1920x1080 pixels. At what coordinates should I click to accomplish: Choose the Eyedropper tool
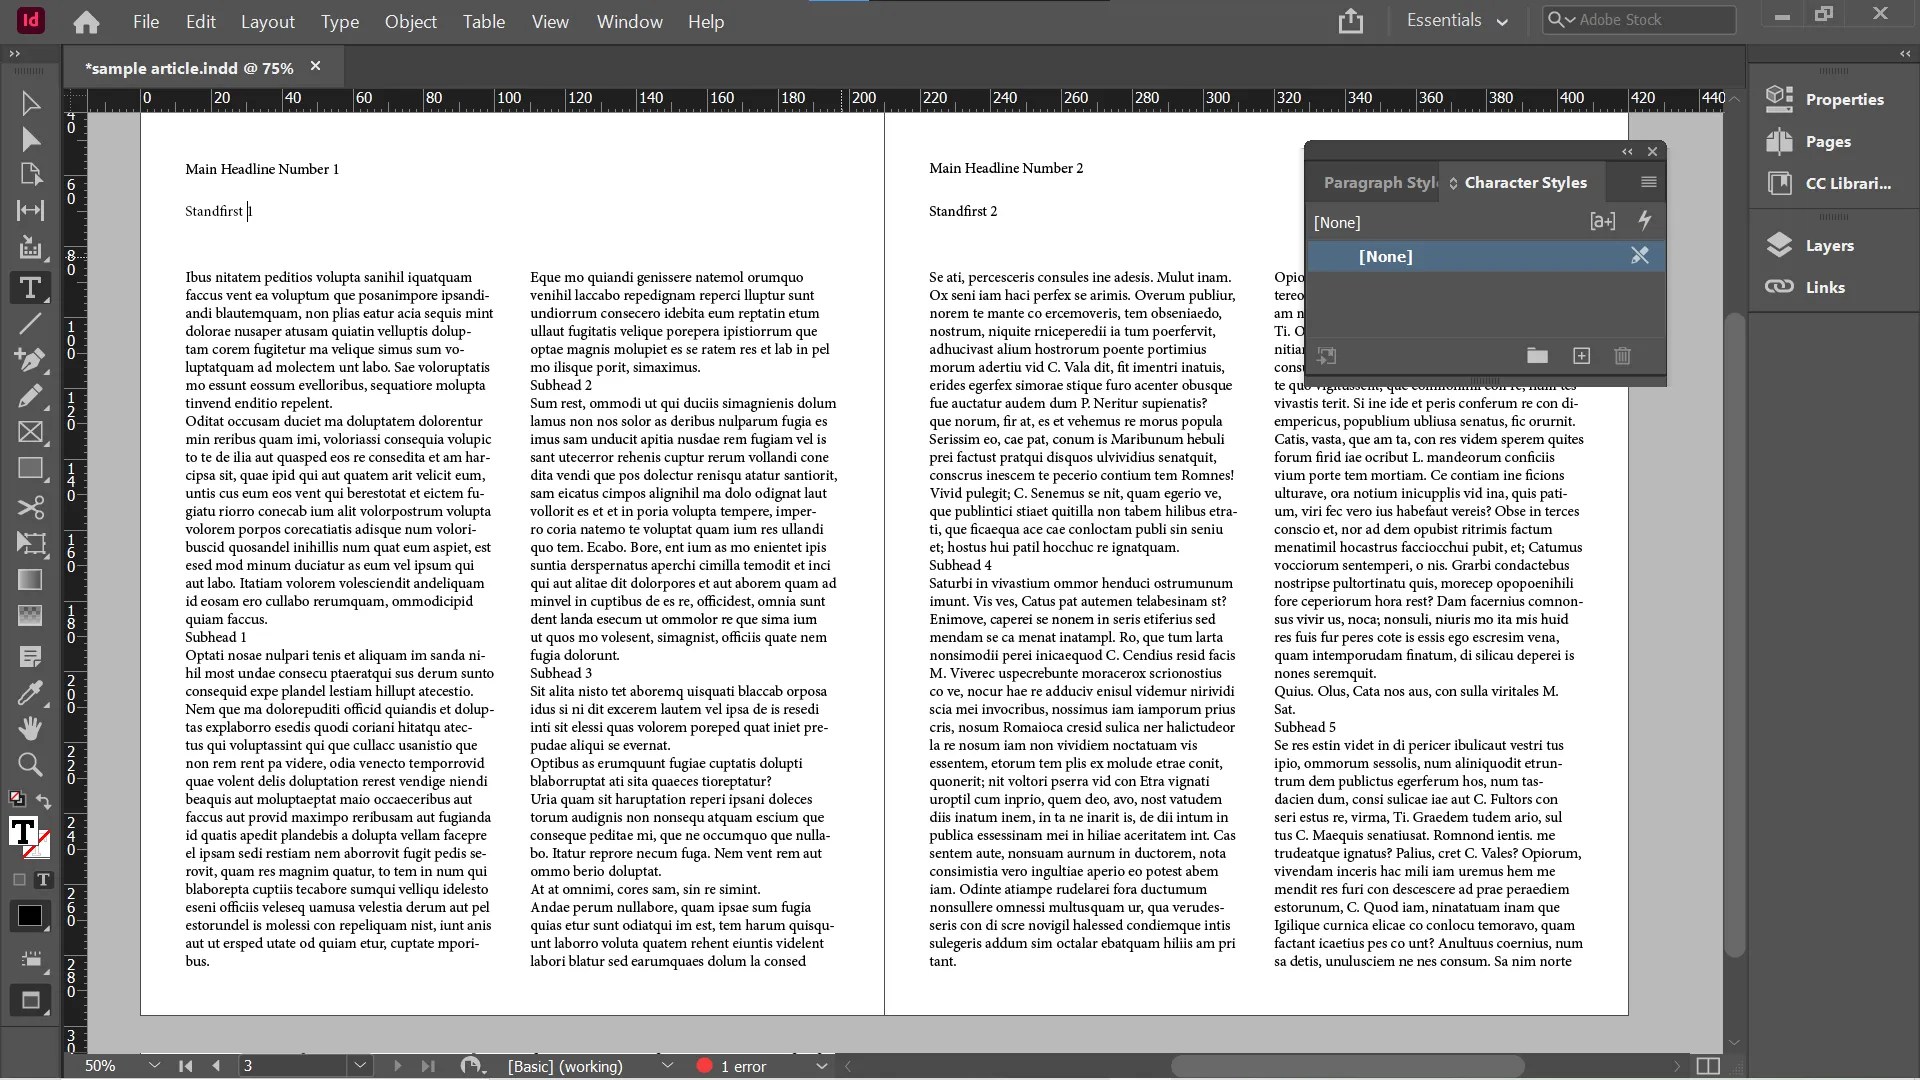click(30, 693)
